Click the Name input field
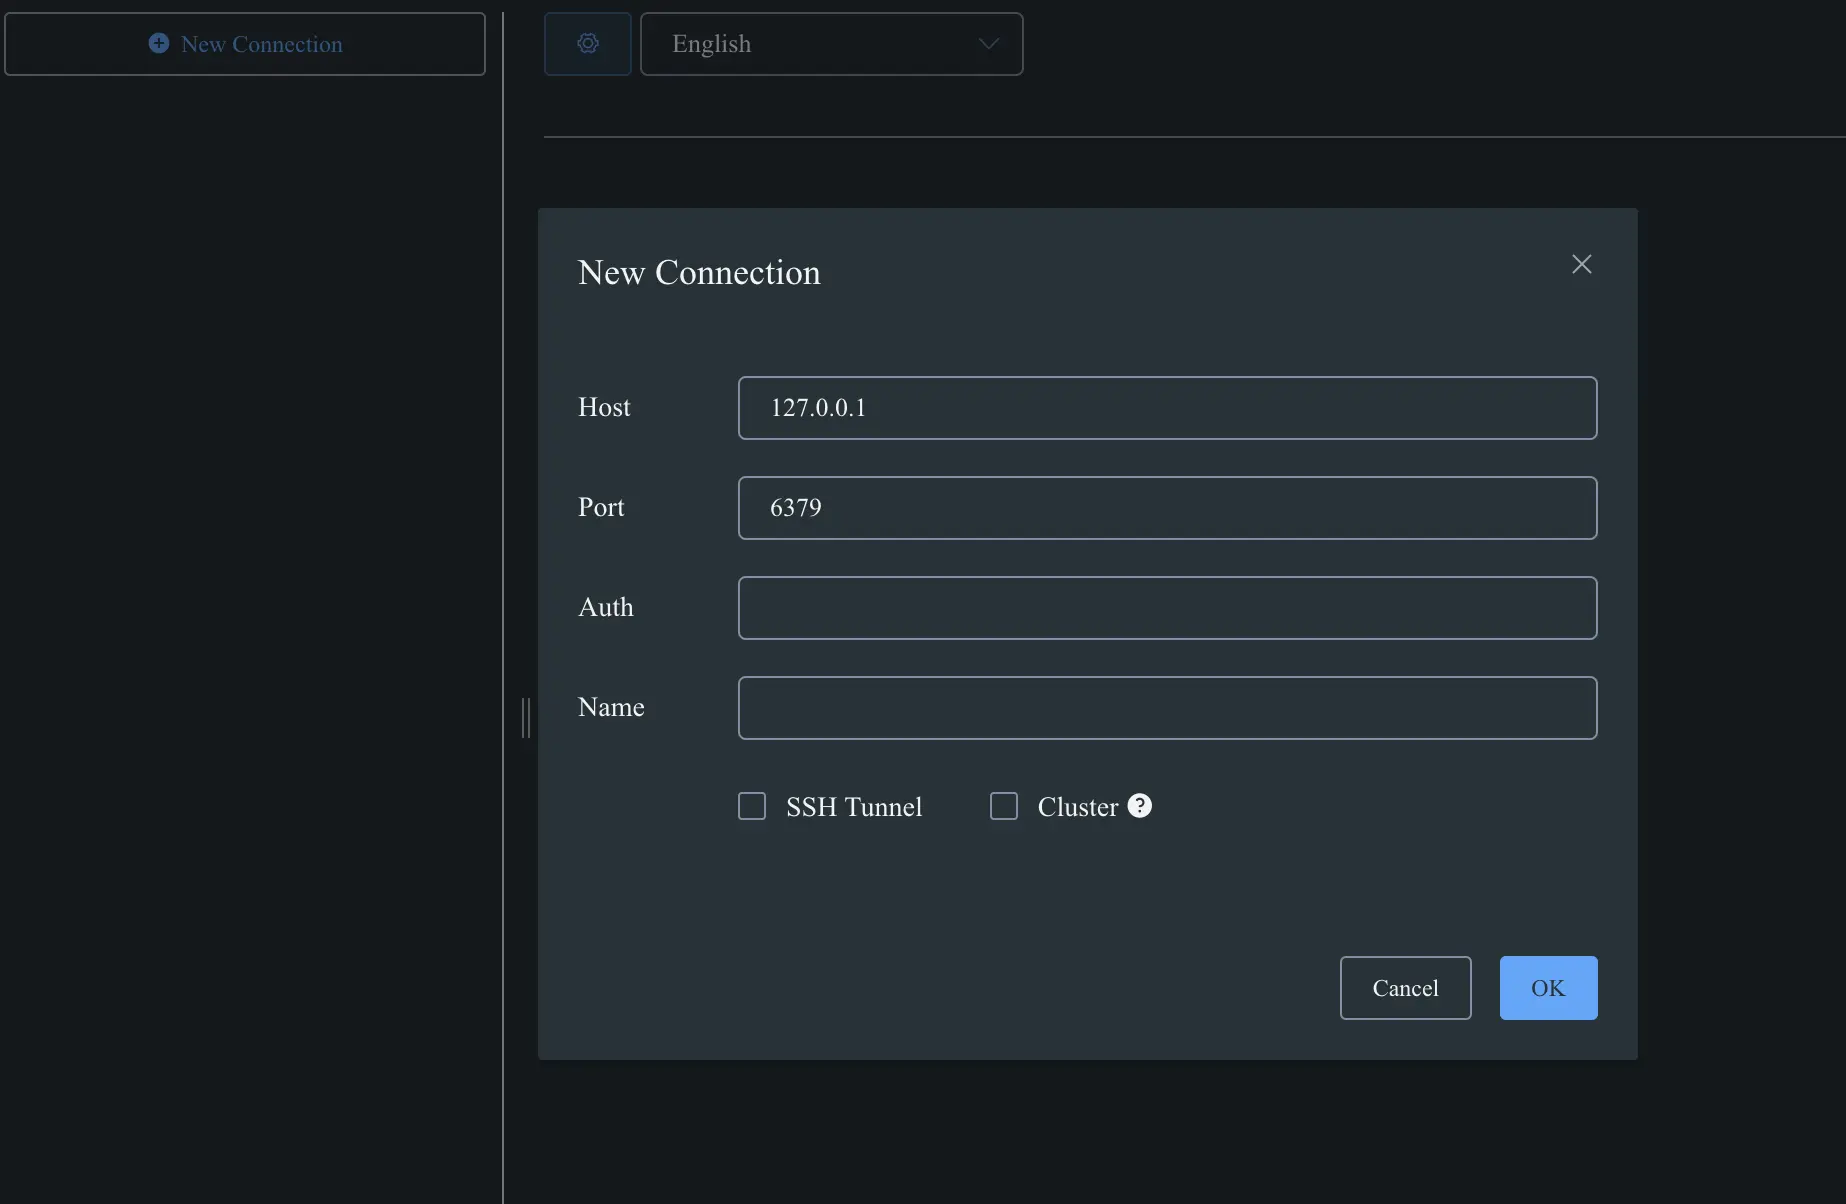Viewport: 1846px width, 1204px height. coord(1167,707)
